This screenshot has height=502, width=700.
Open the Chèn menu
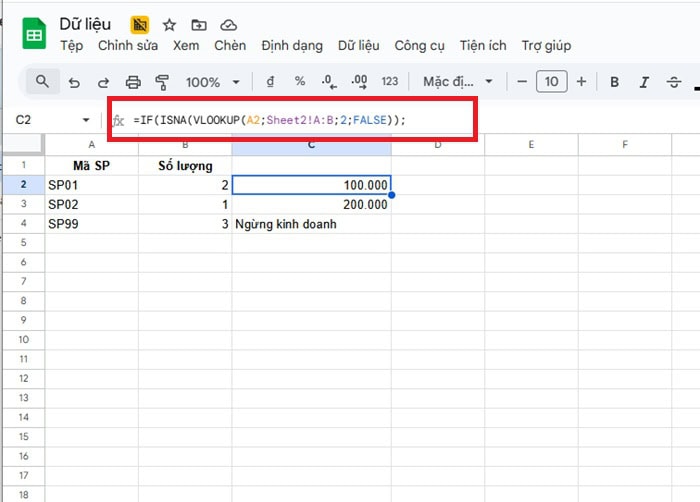click(x=230, y=45)
